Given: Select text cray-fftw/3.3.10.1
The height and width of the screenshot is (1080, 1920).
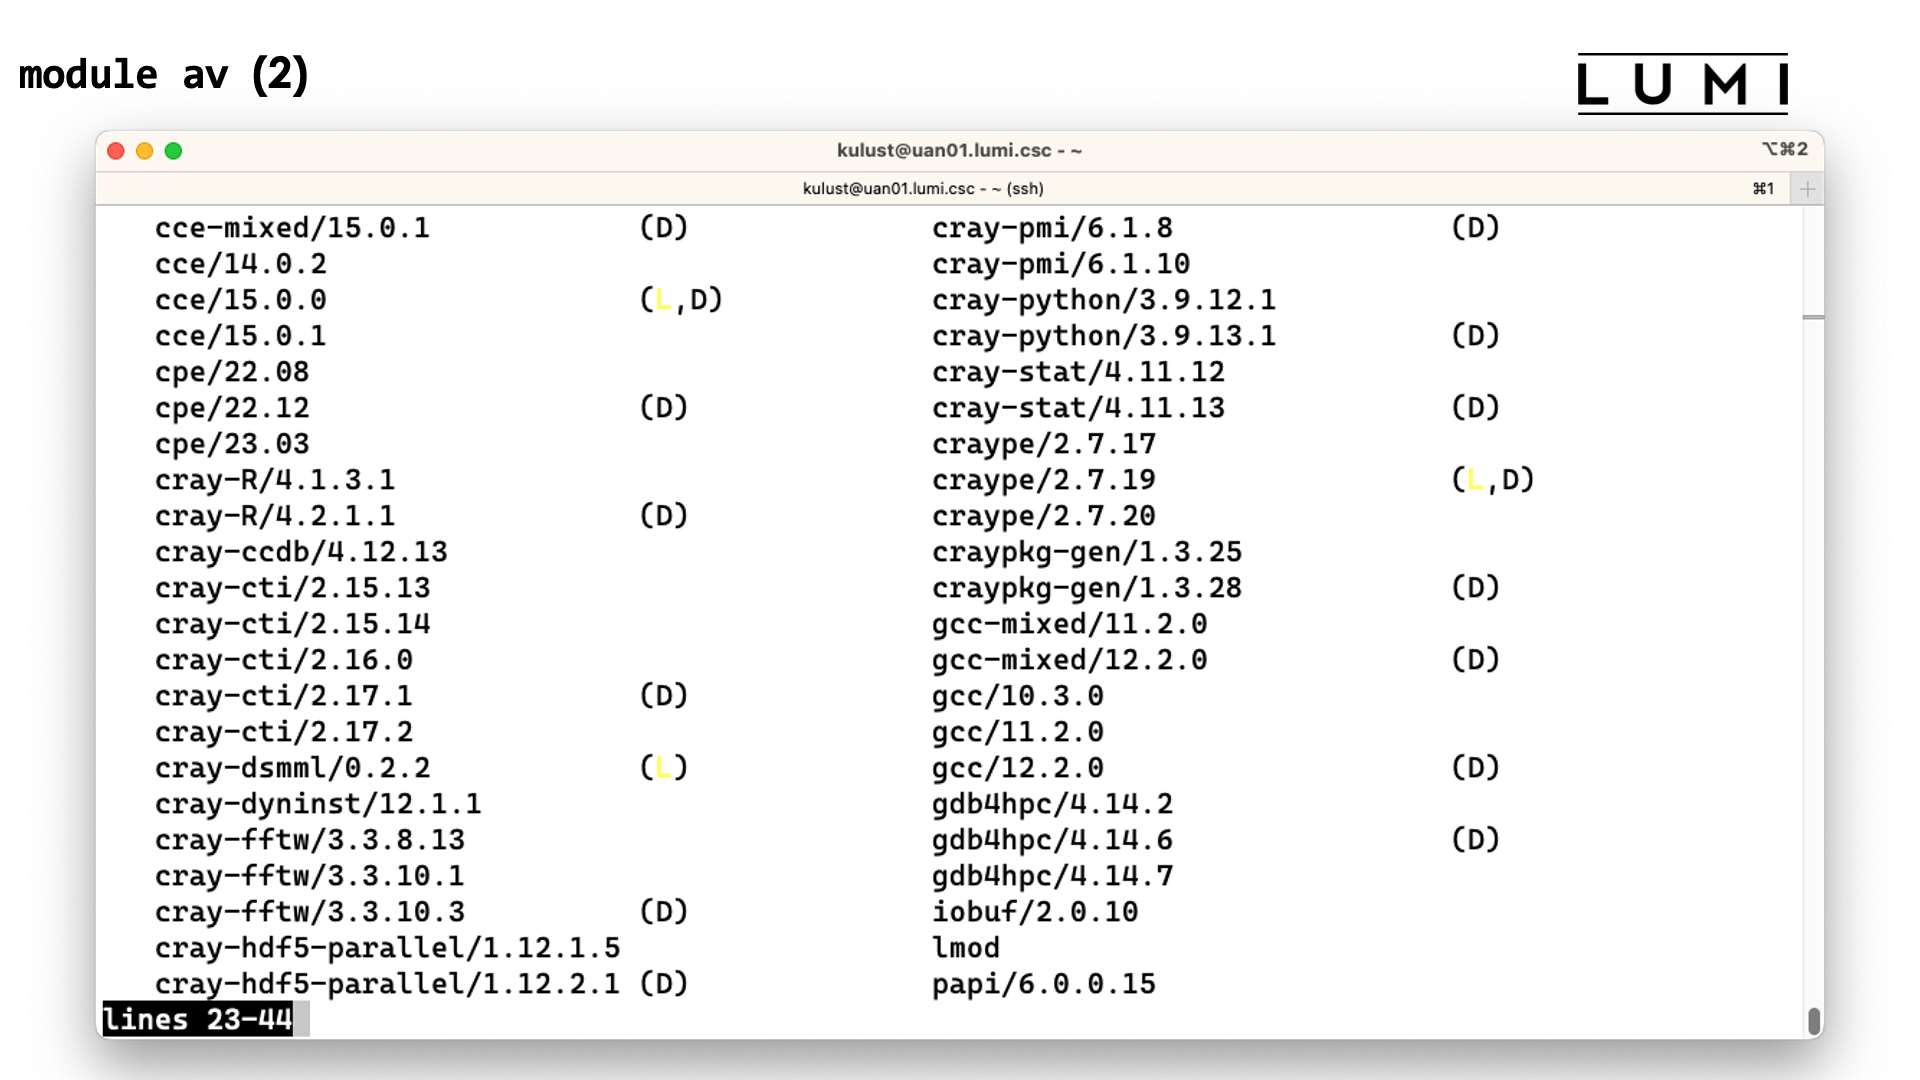Looking at the screenshot, I should [x=310, y=876].
